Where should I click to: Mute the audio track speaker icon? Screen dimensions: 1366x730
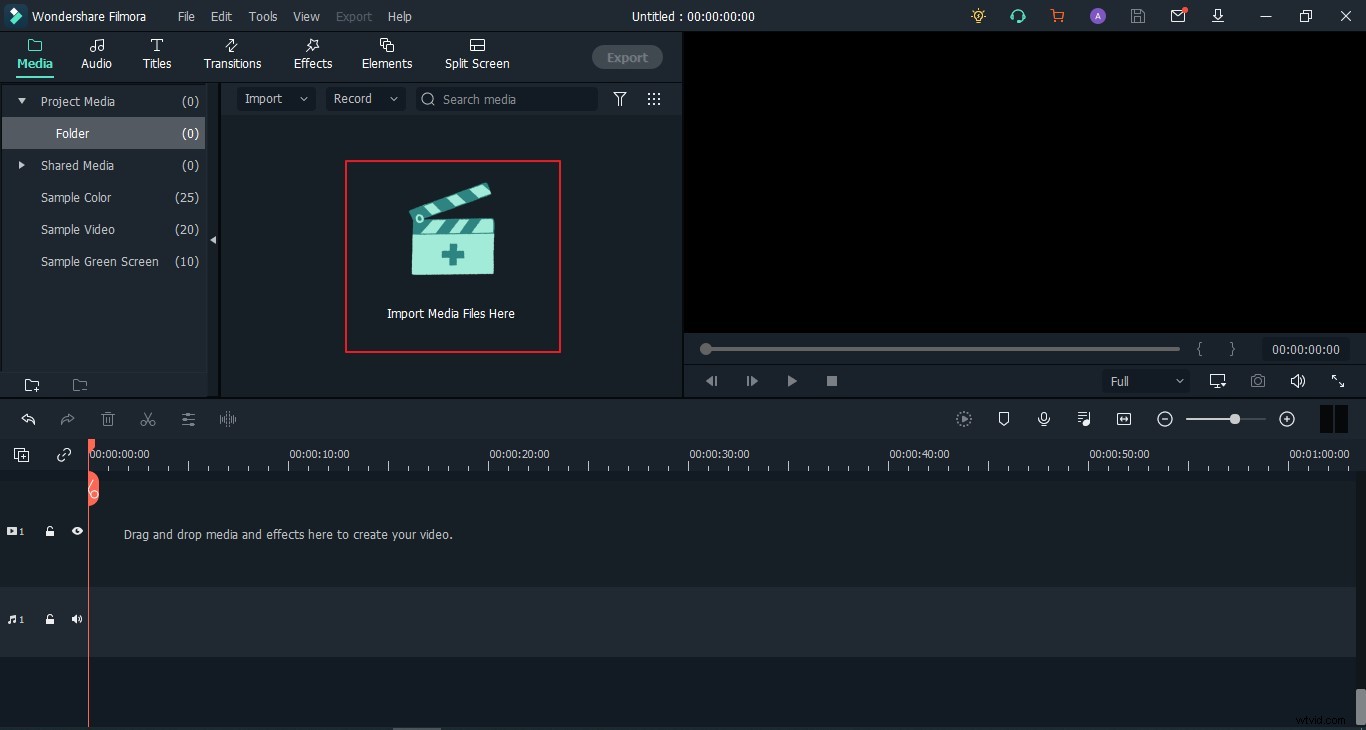tap(76, 620)
